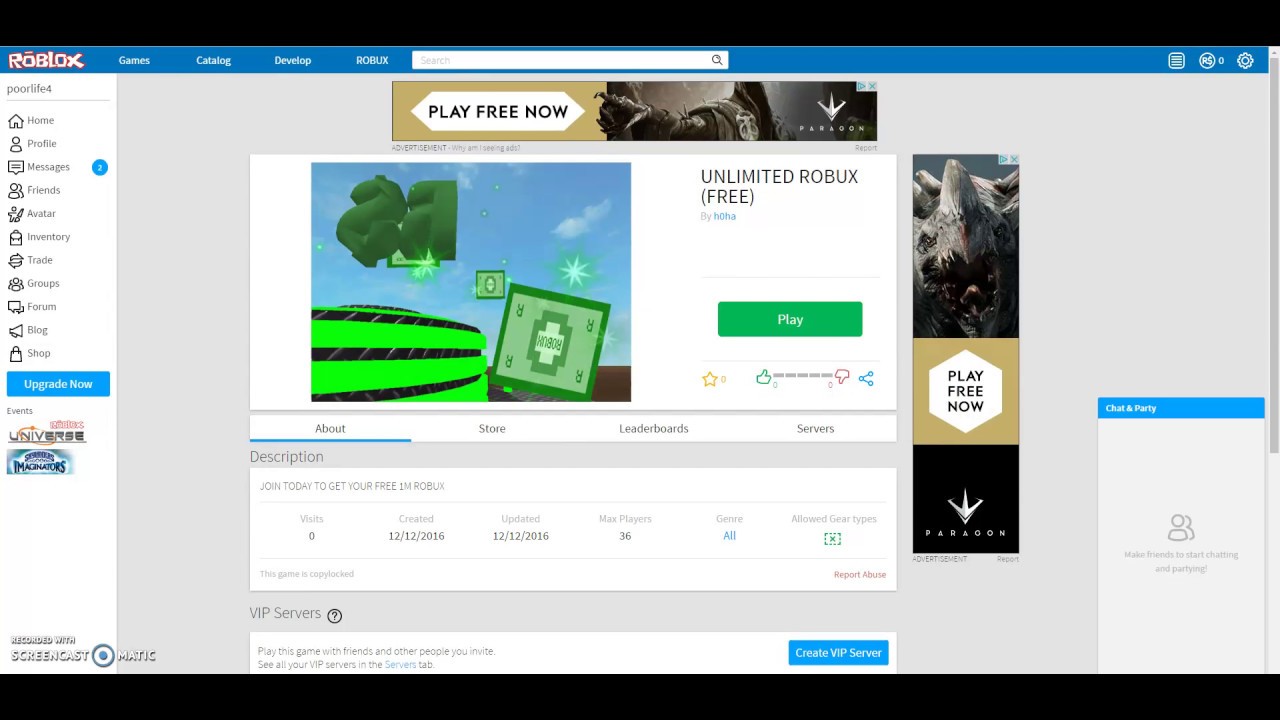1280x720 pixels.
Task: Click the Blog icon in sidebar
Action: pos(16,330)
